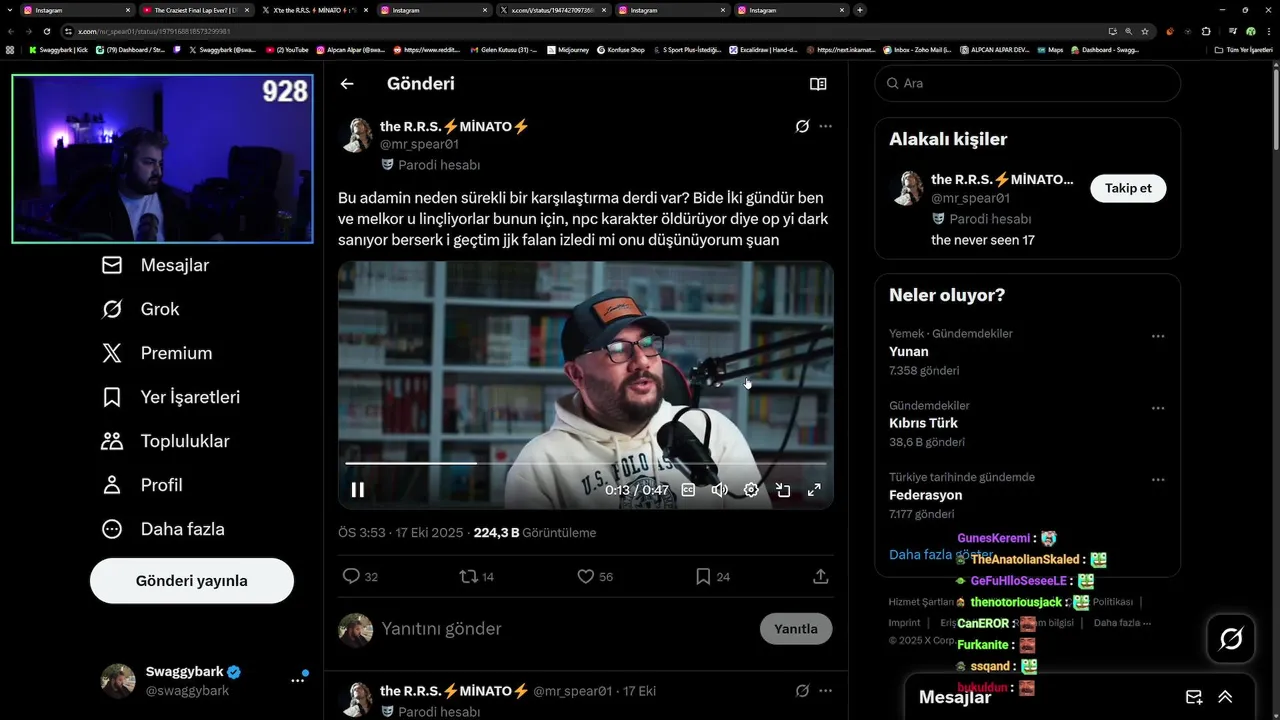Click the post author avatar
The height and width of the screenshot is (720, 1280).
point(357,135)
